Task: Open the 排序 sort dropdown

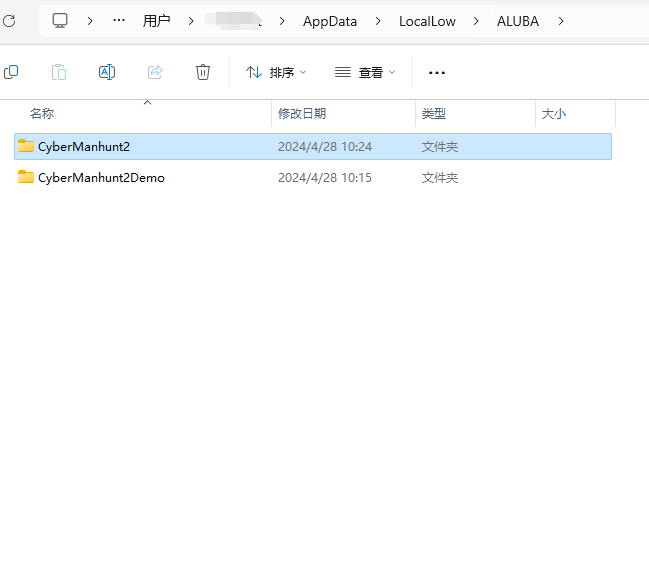Action: (x=276, y=72)
